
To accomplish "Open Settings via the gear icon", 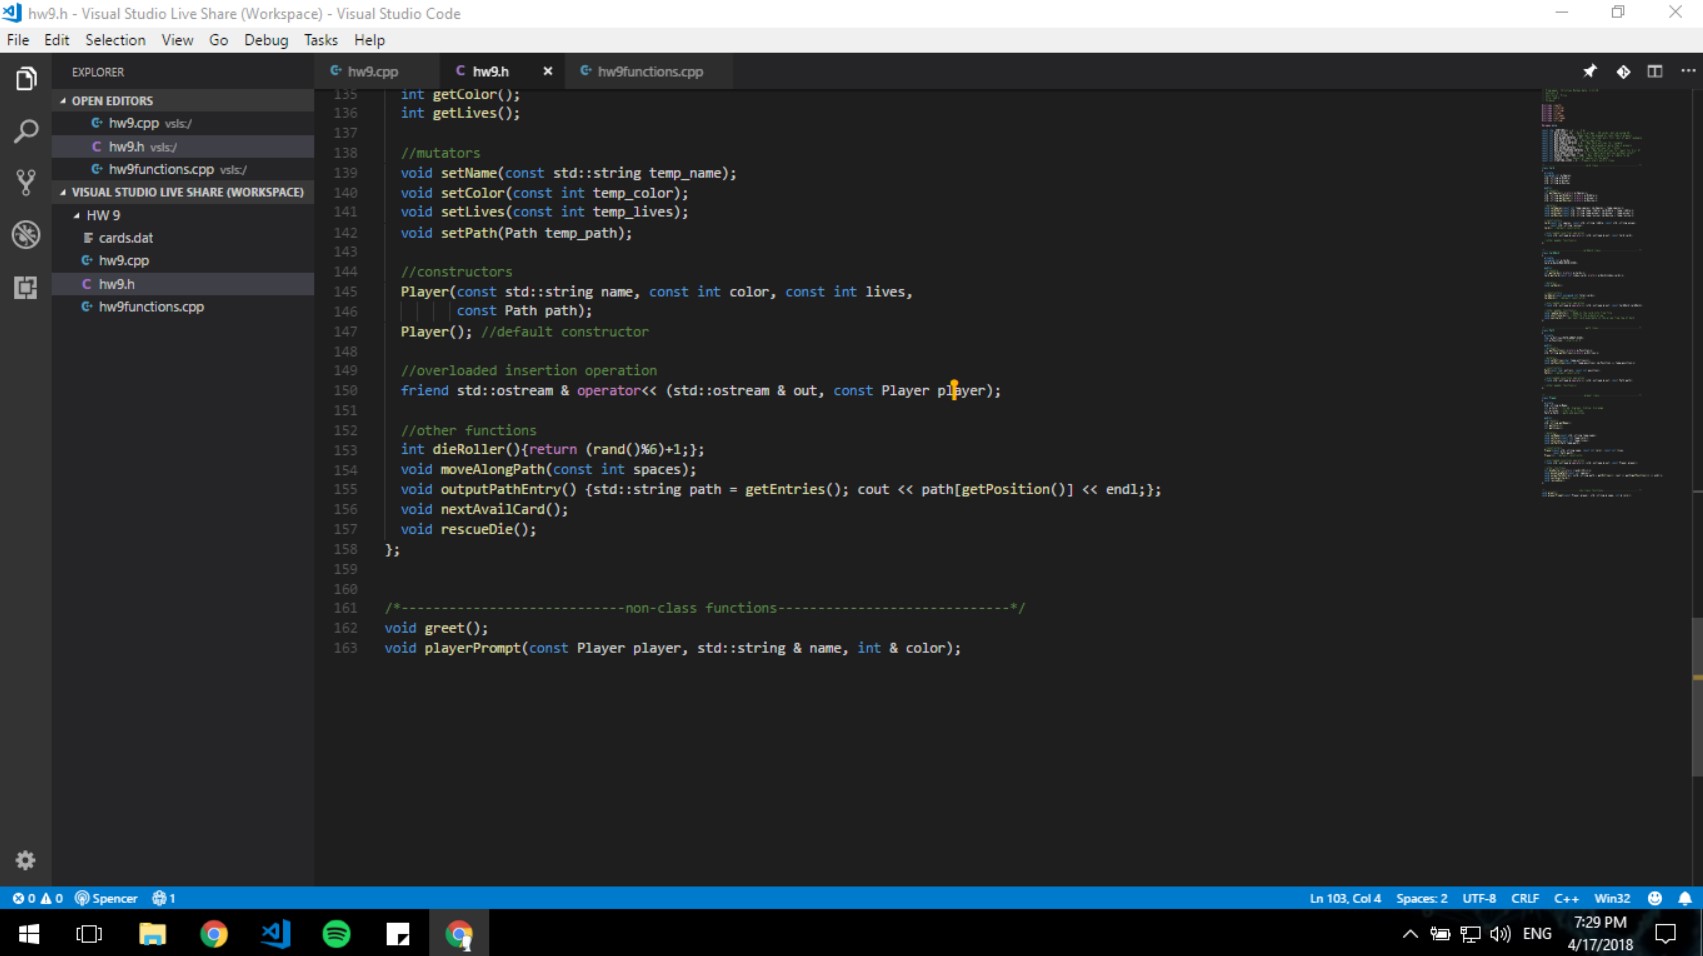I will pyautogui.click(x=25, y=860).
